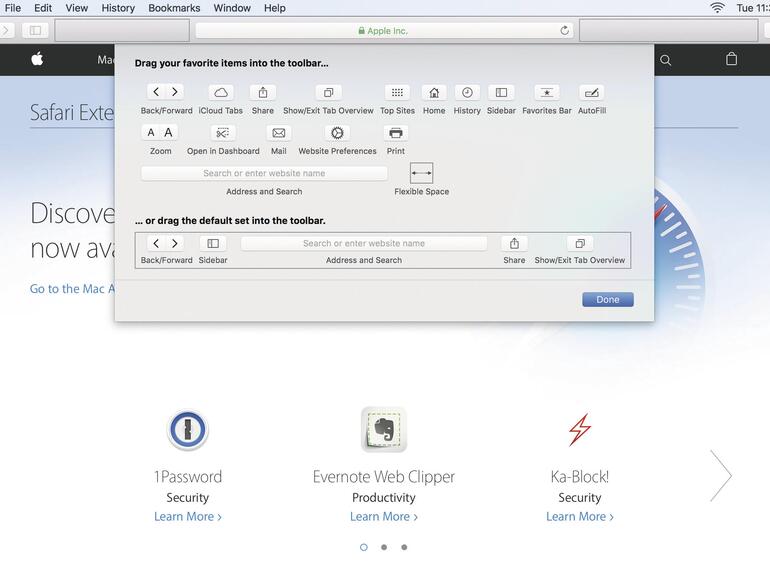The height and width of the screenshot is (578, 770).
Task: Click the iCloud Tabs cloud icon
Action: click(x=221, y=92)
